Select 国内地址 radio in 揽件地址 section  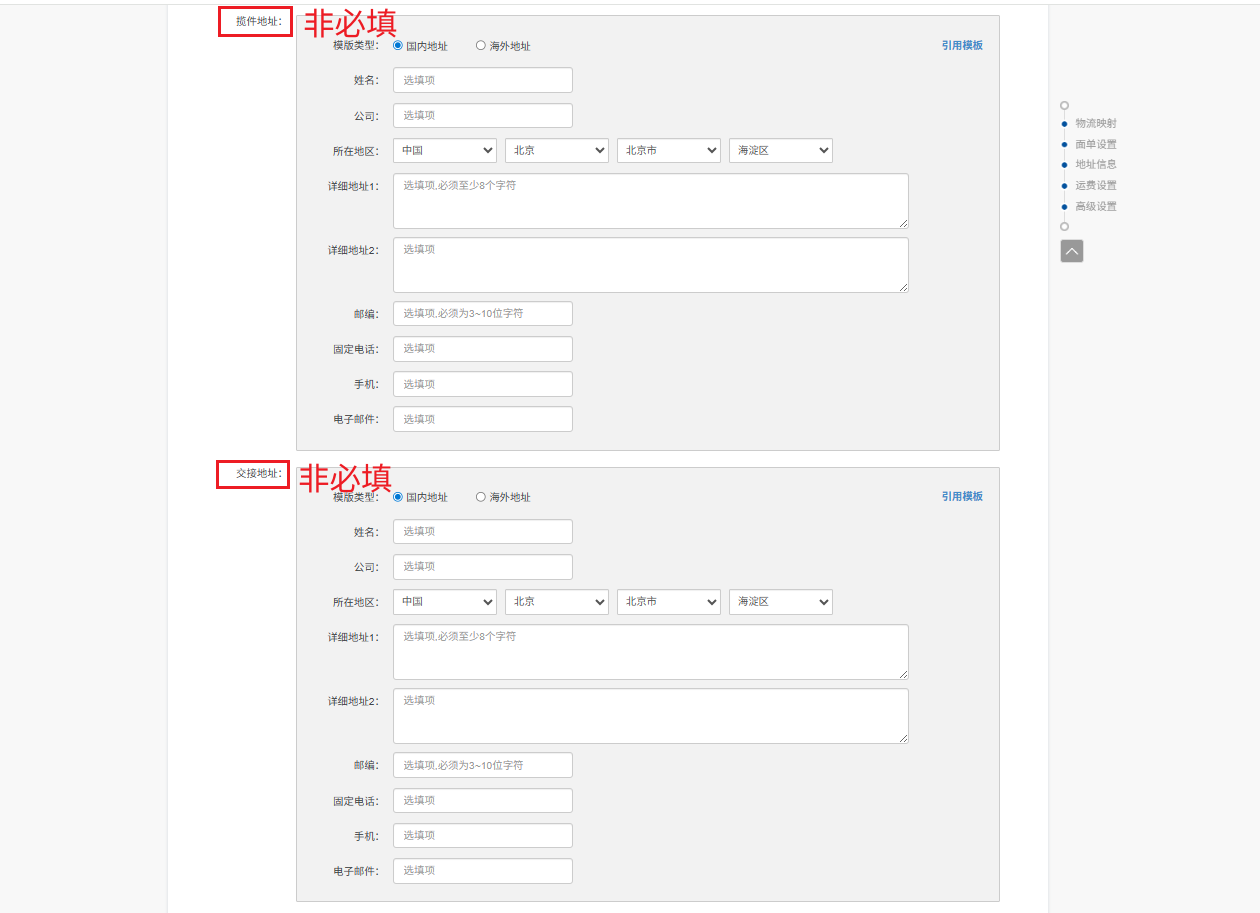398,45
